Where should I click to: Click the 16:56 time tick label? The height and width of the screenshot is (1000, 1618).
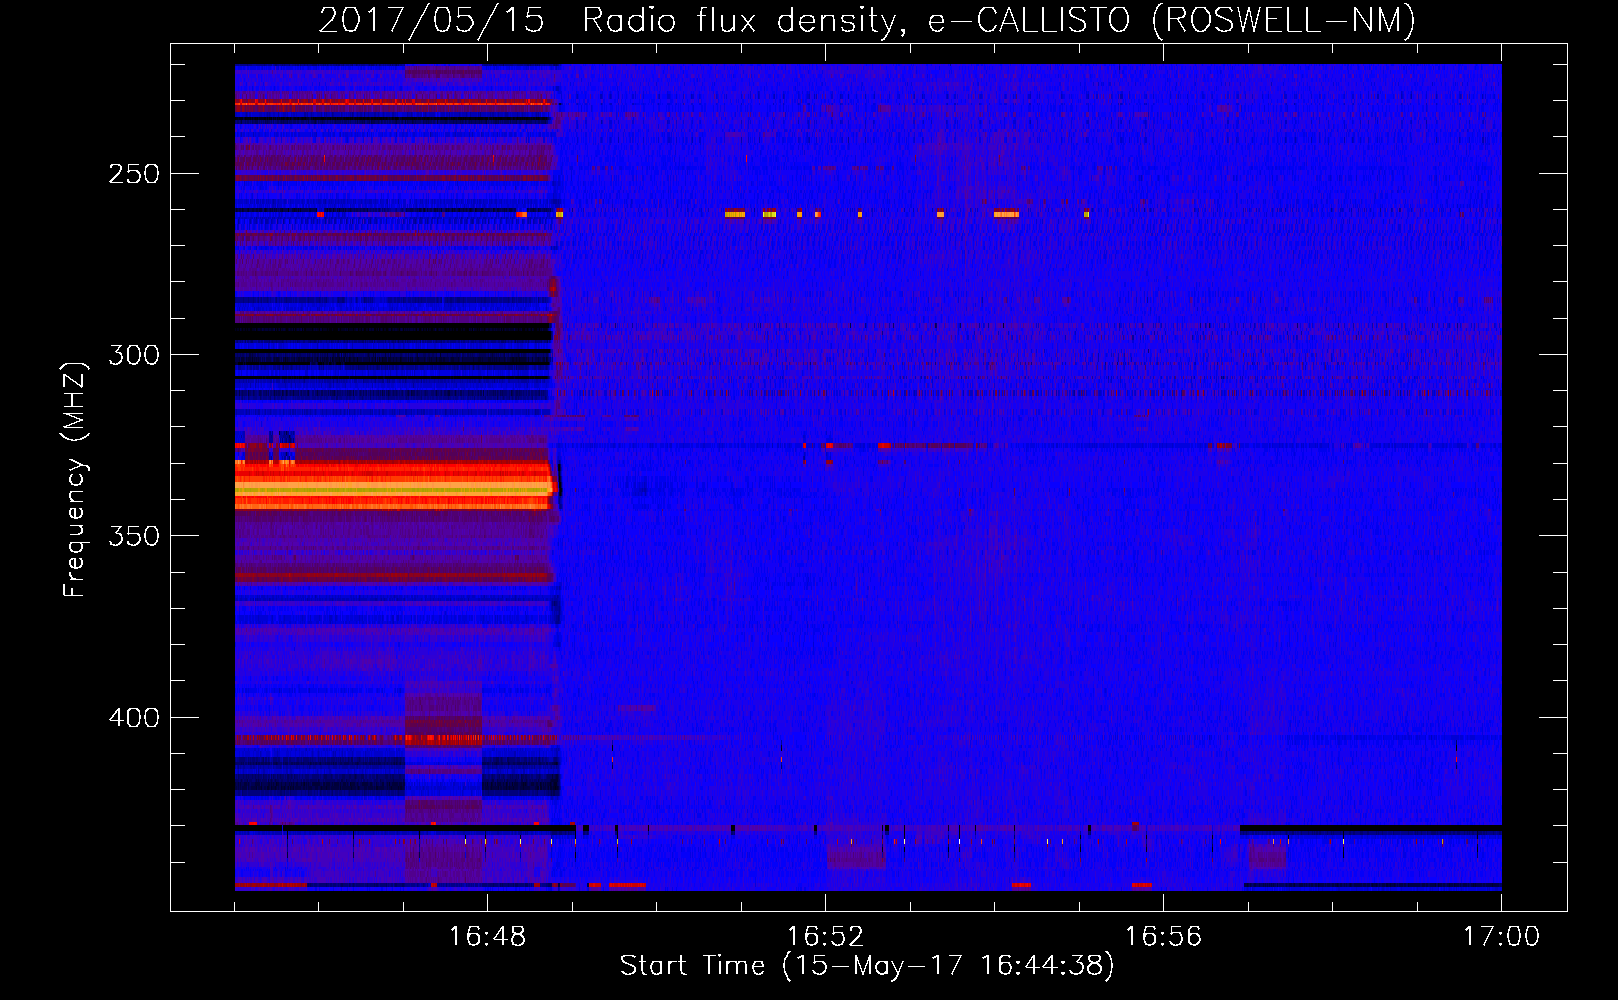coord(1163,937)
